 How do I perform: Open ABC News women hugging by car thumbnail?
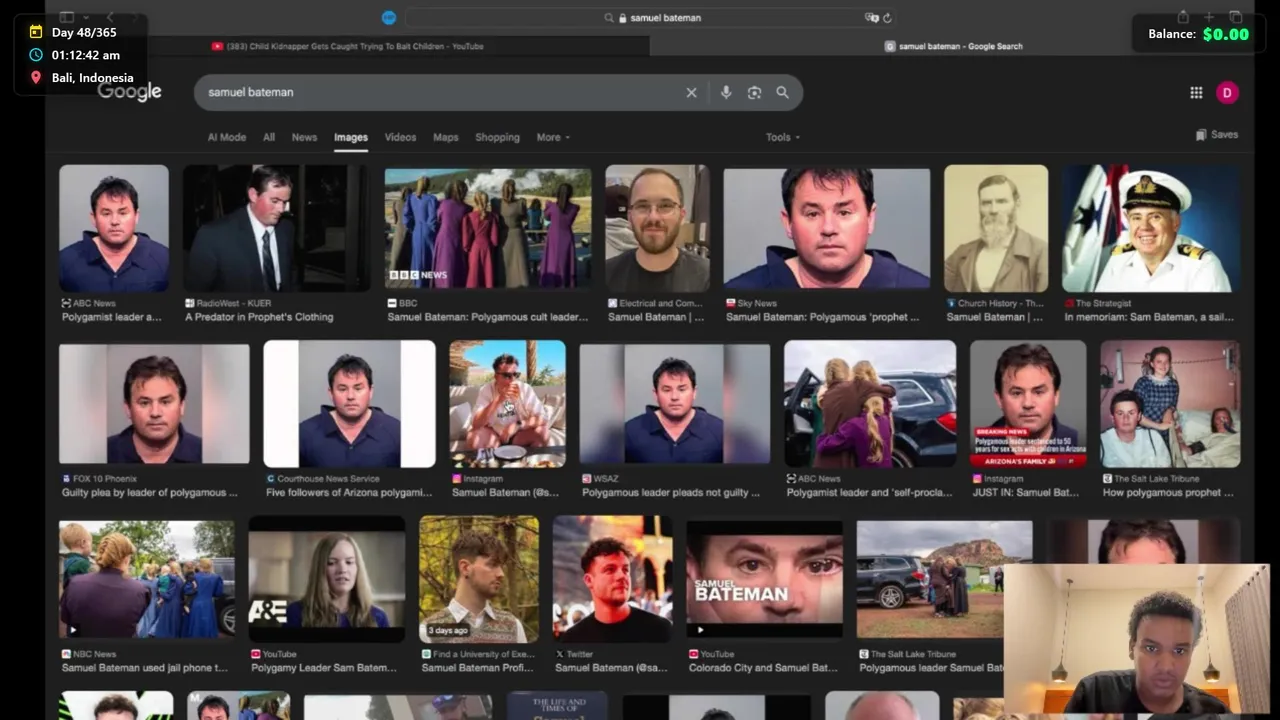(870, 404)
